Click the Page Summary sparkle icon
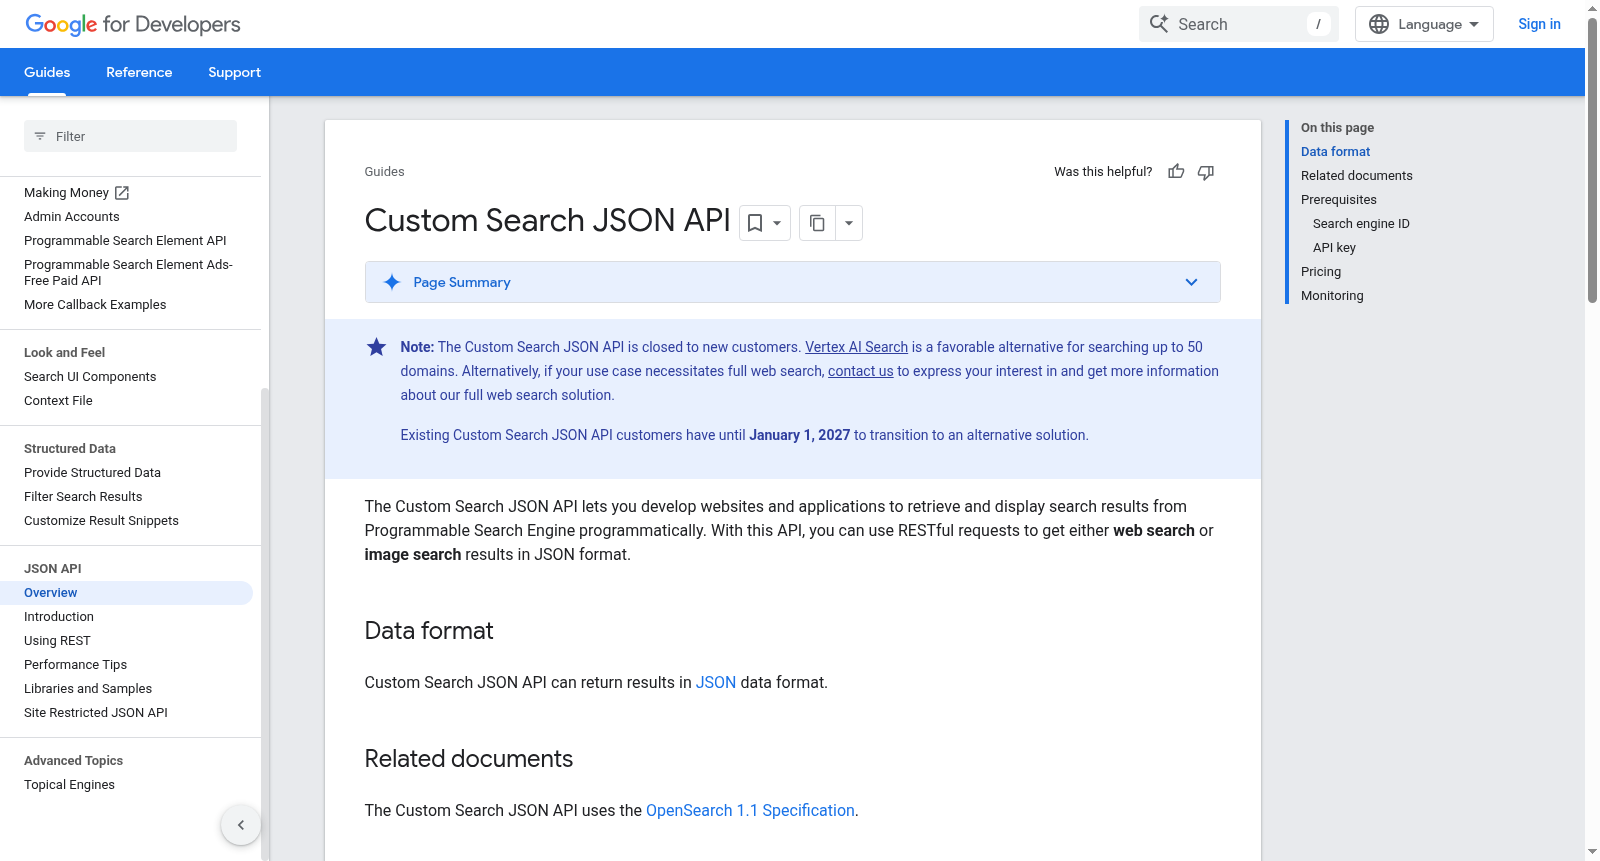The height and width of the screenshot is (861, 1600). tap(392, 282)
